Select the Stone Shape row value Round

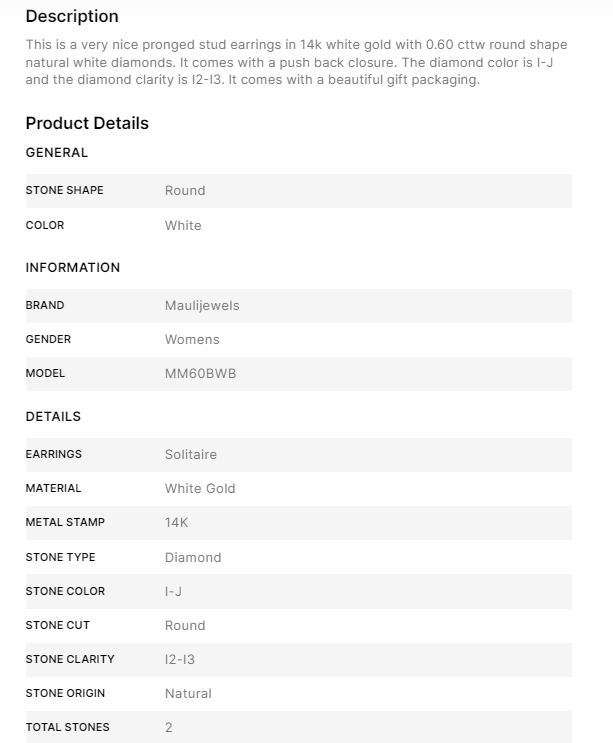pos(185,191)
